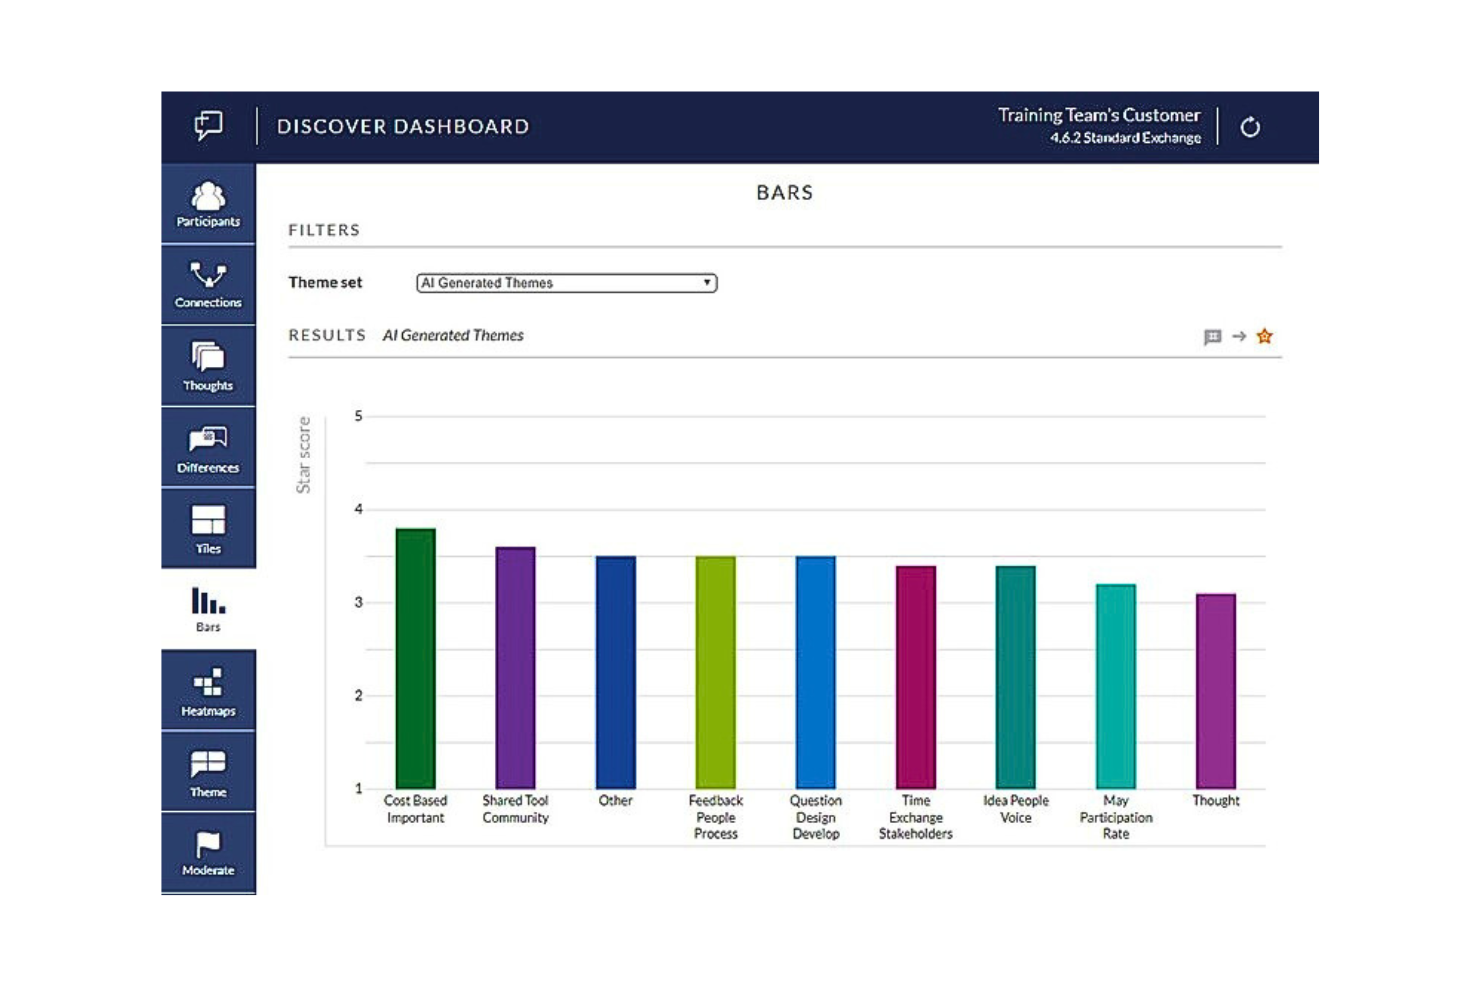Click the thought comment icon above the chart

click(x=1213, y=336)
